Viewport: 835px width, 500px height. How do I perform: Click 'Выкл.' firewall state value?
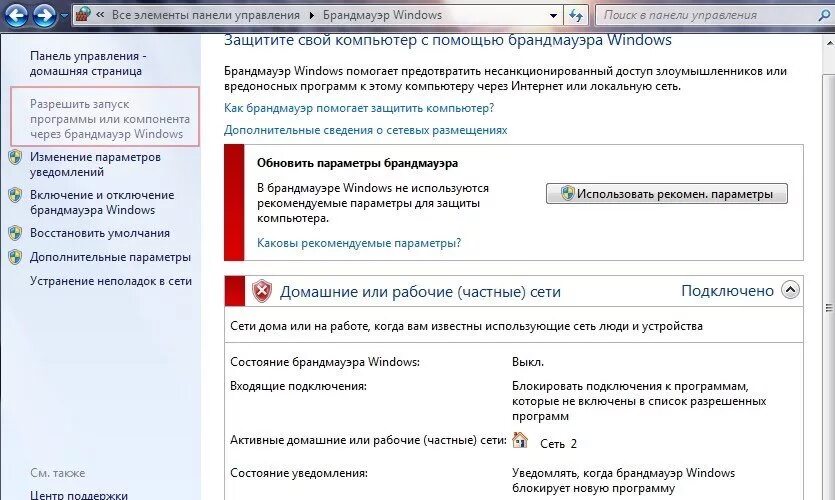528,362
